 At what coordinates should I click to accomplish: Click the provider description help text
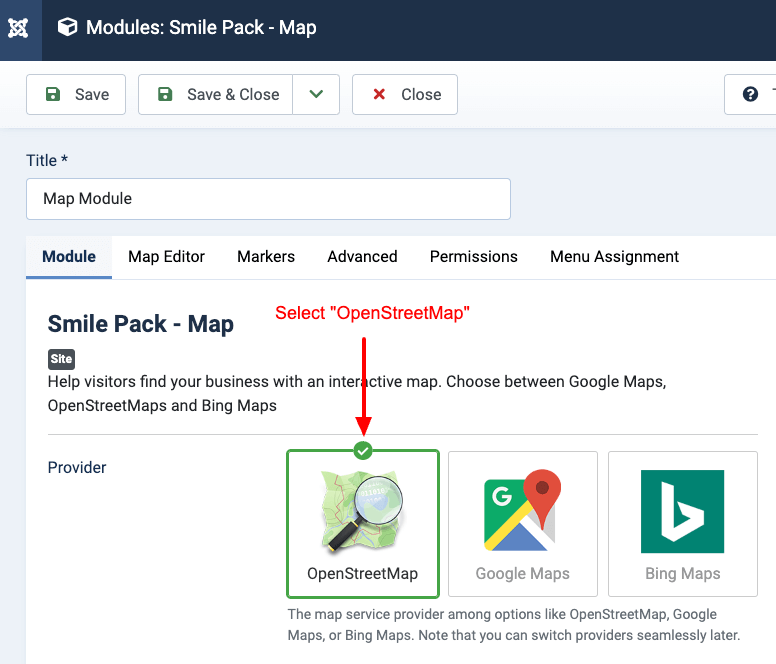tap(514, 625)
